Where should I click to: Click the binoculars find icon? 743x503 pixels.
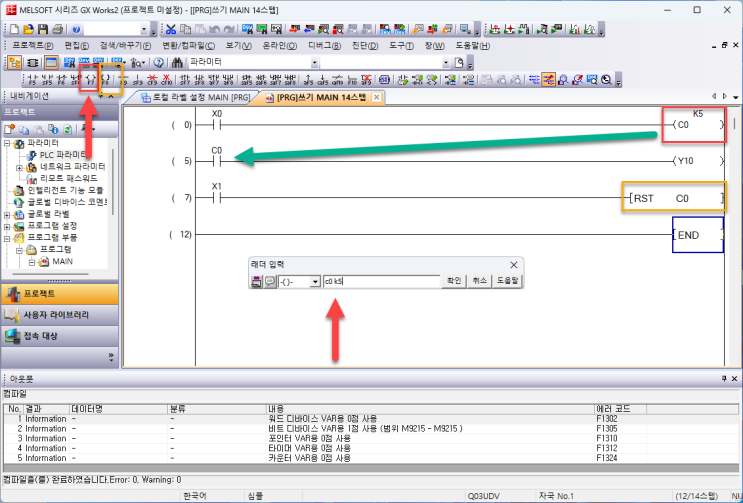177,62
